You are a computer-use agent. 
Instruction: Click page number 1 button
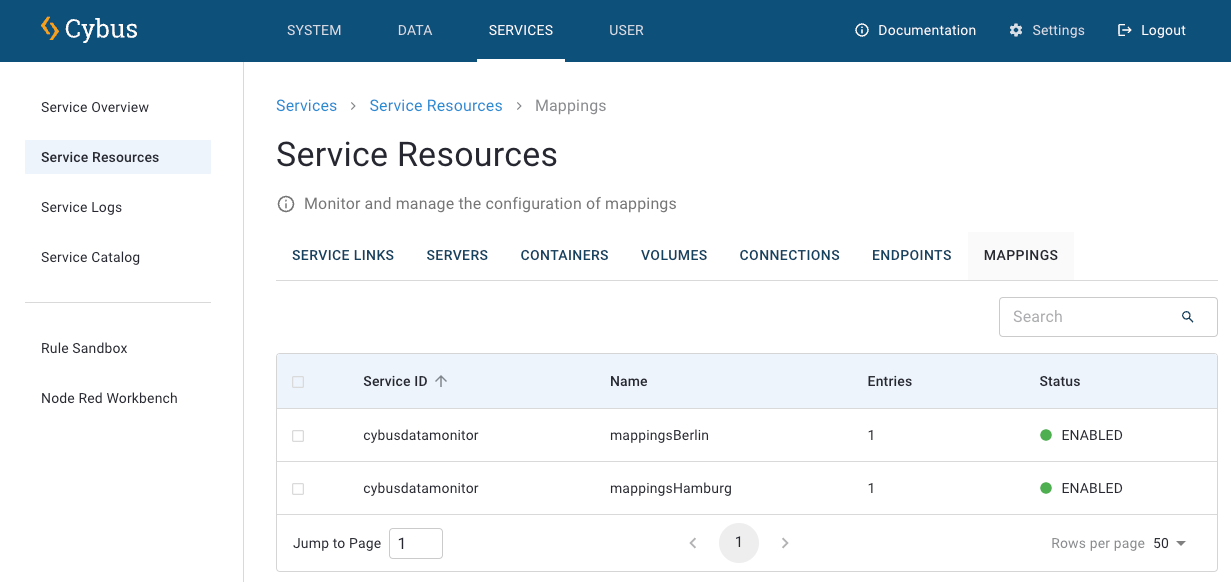pos(739,543)
